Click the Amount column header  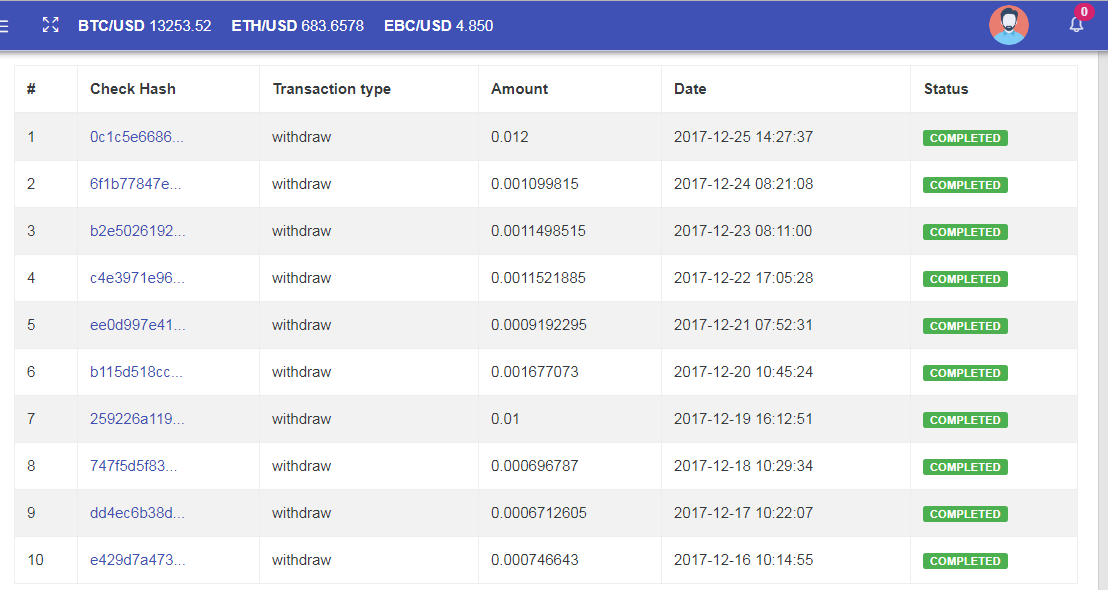[x=519, y=89]
